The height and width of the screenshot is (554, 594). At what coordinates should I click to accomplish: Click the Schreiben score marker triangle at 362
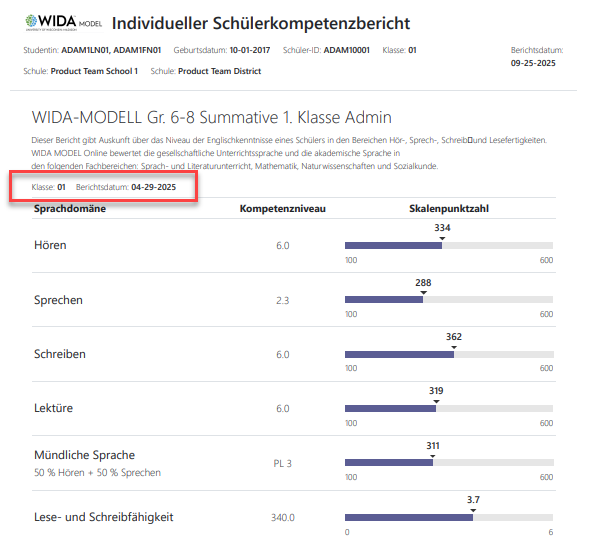454,347
